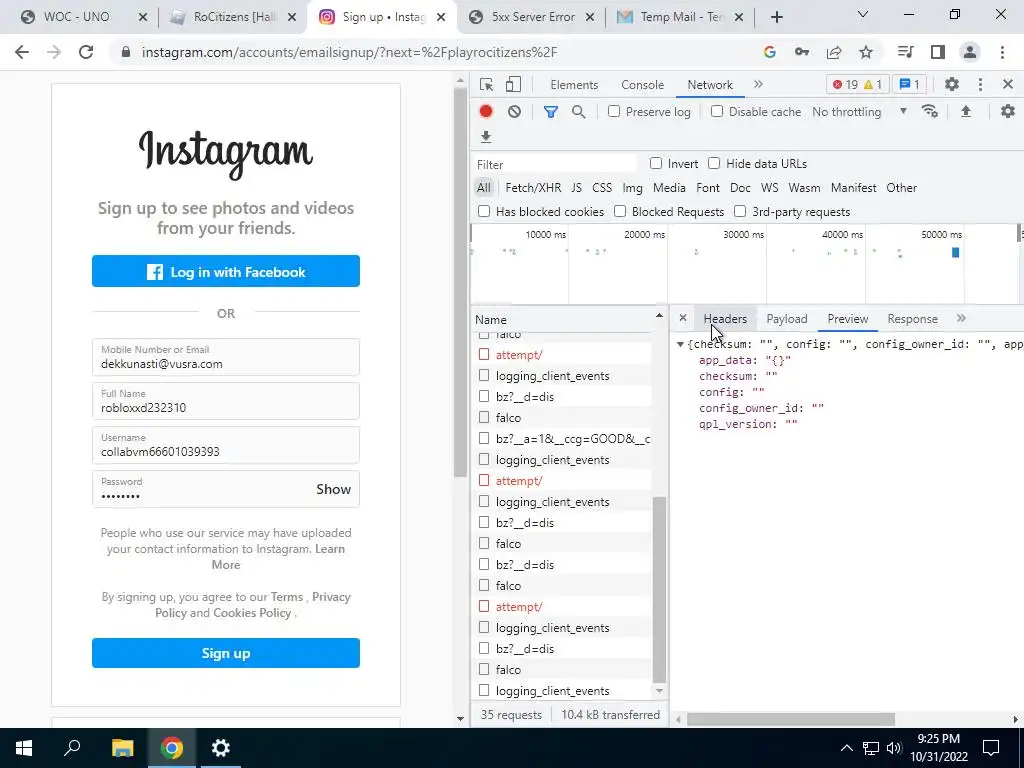
Task: Toggle the network filter funnel icon
Action: [551, 112]
